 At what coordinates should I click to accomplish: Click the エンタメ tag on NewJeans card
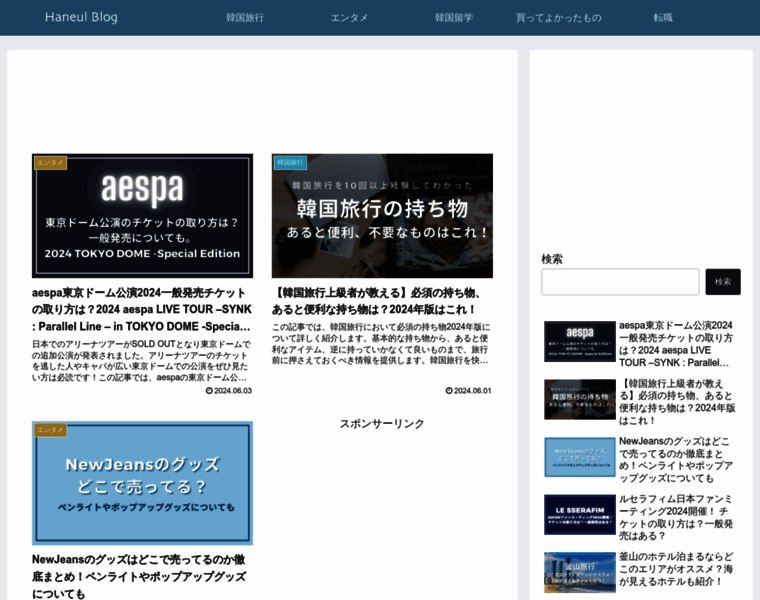click(50, 429)
